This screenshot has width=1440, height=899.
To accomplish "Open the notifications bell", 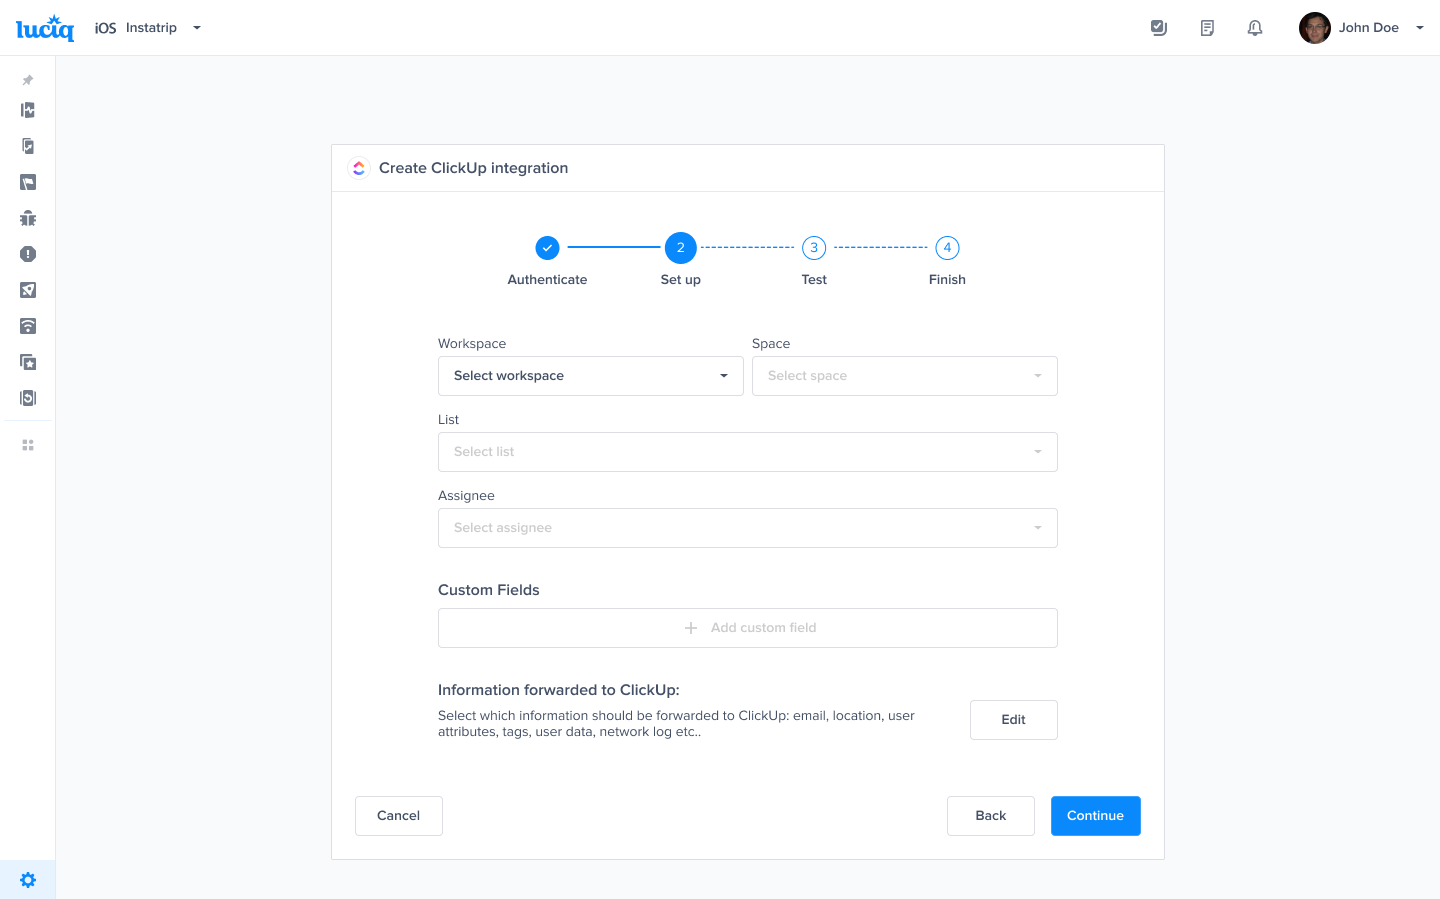I will tap(1255, 27).
